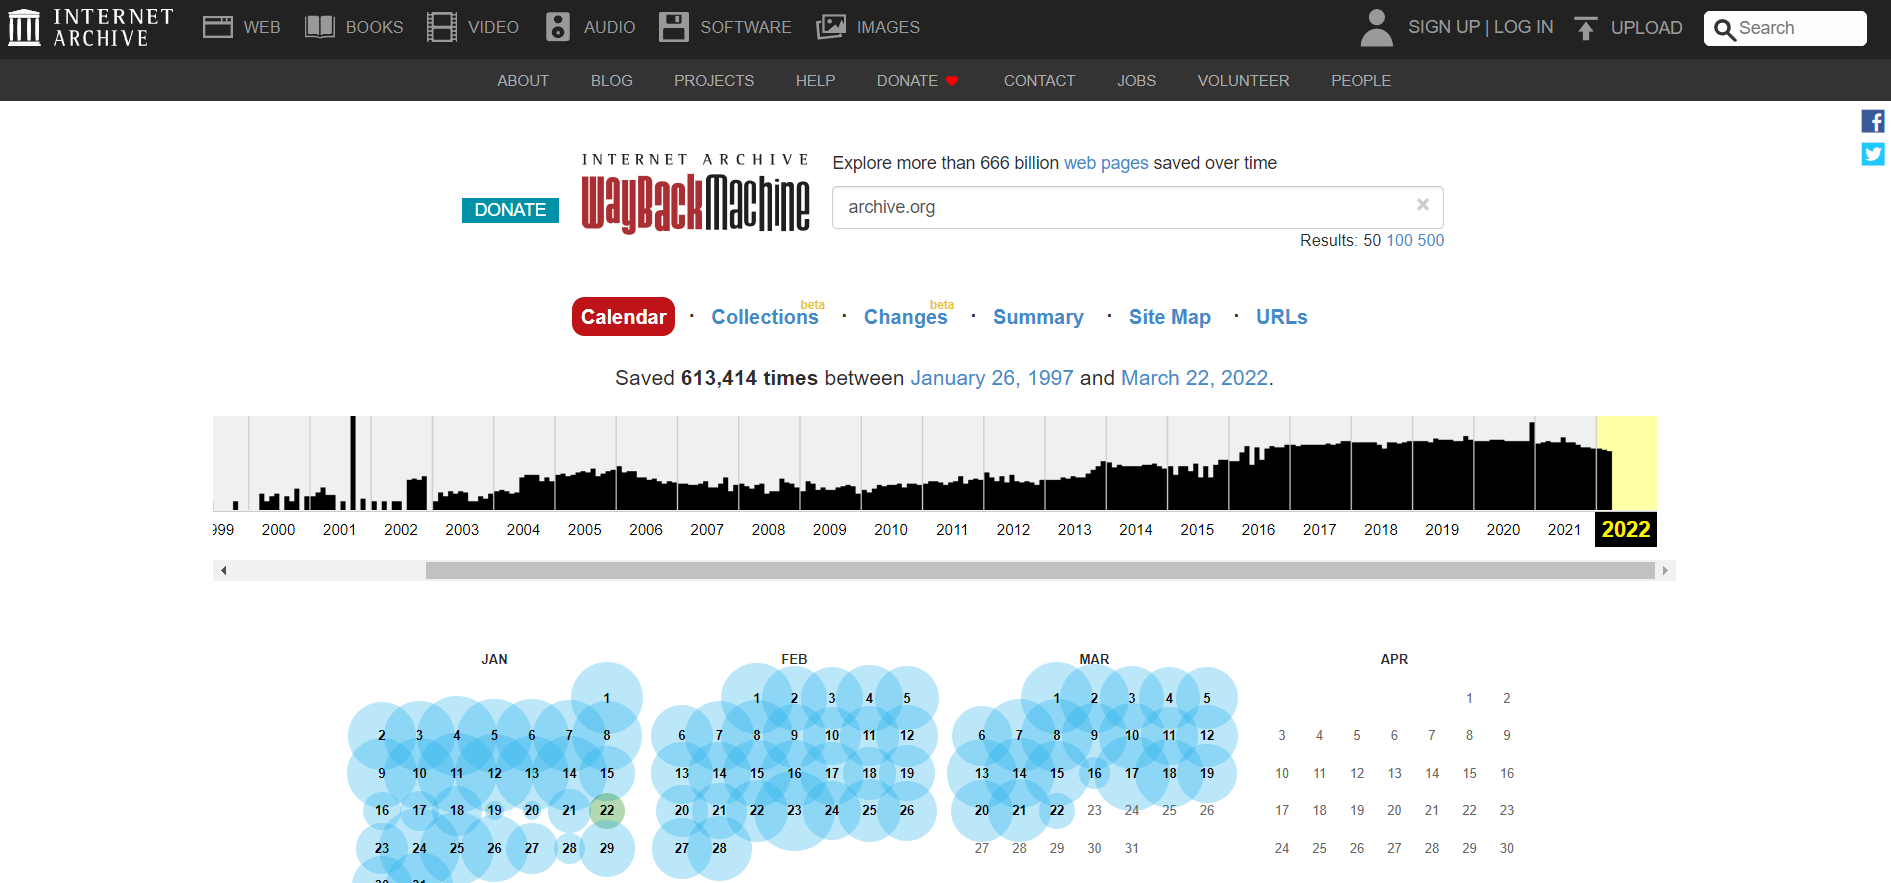This screenshot has height=883, width=1891.
Task: Clear the archive.org URL field
Action: (x=1422, y=205)
